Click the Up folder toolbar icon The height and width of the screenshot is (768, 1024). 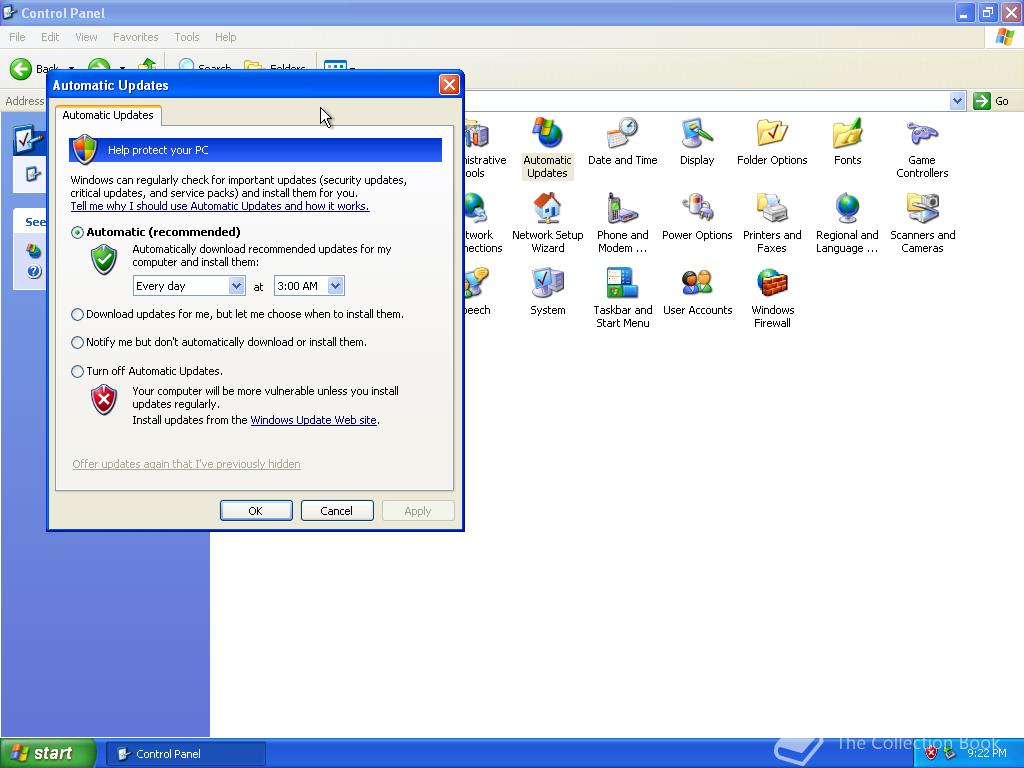[x=148, y=65]
